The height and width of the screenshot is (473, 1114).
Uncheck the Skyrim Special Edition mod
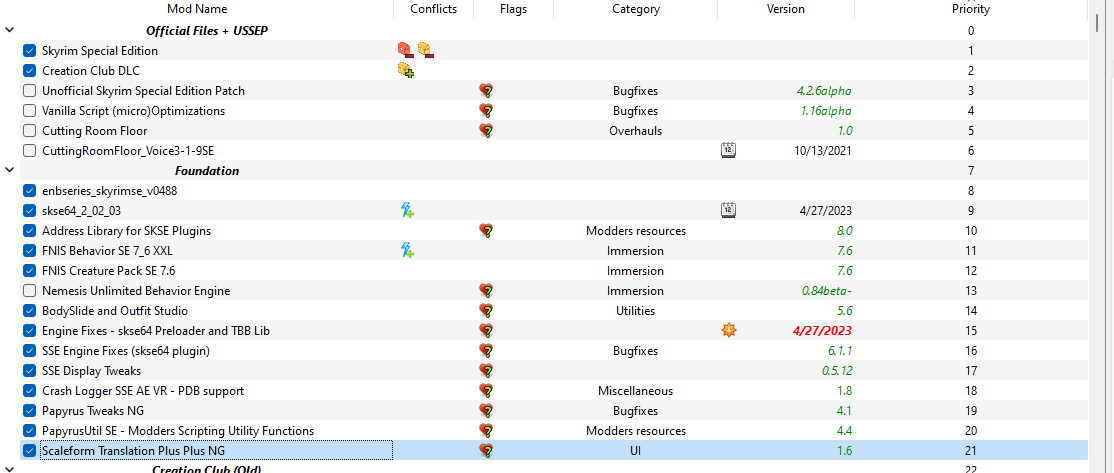click(29, 50)
